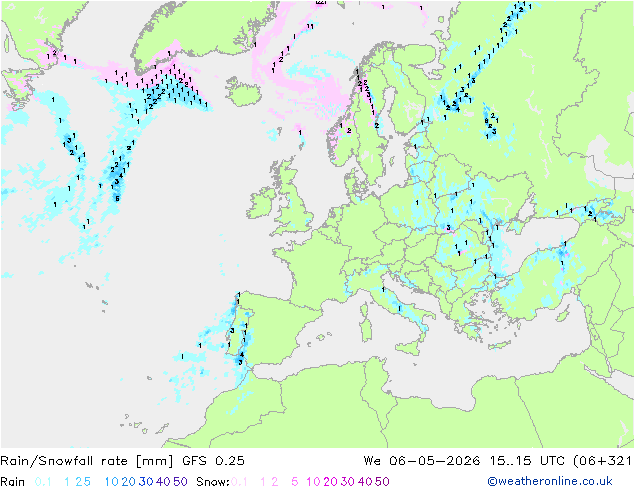This screenshot has width=634, height=490.
Task: Click the '(06+321' forecast run text
Action: (603, 461)
